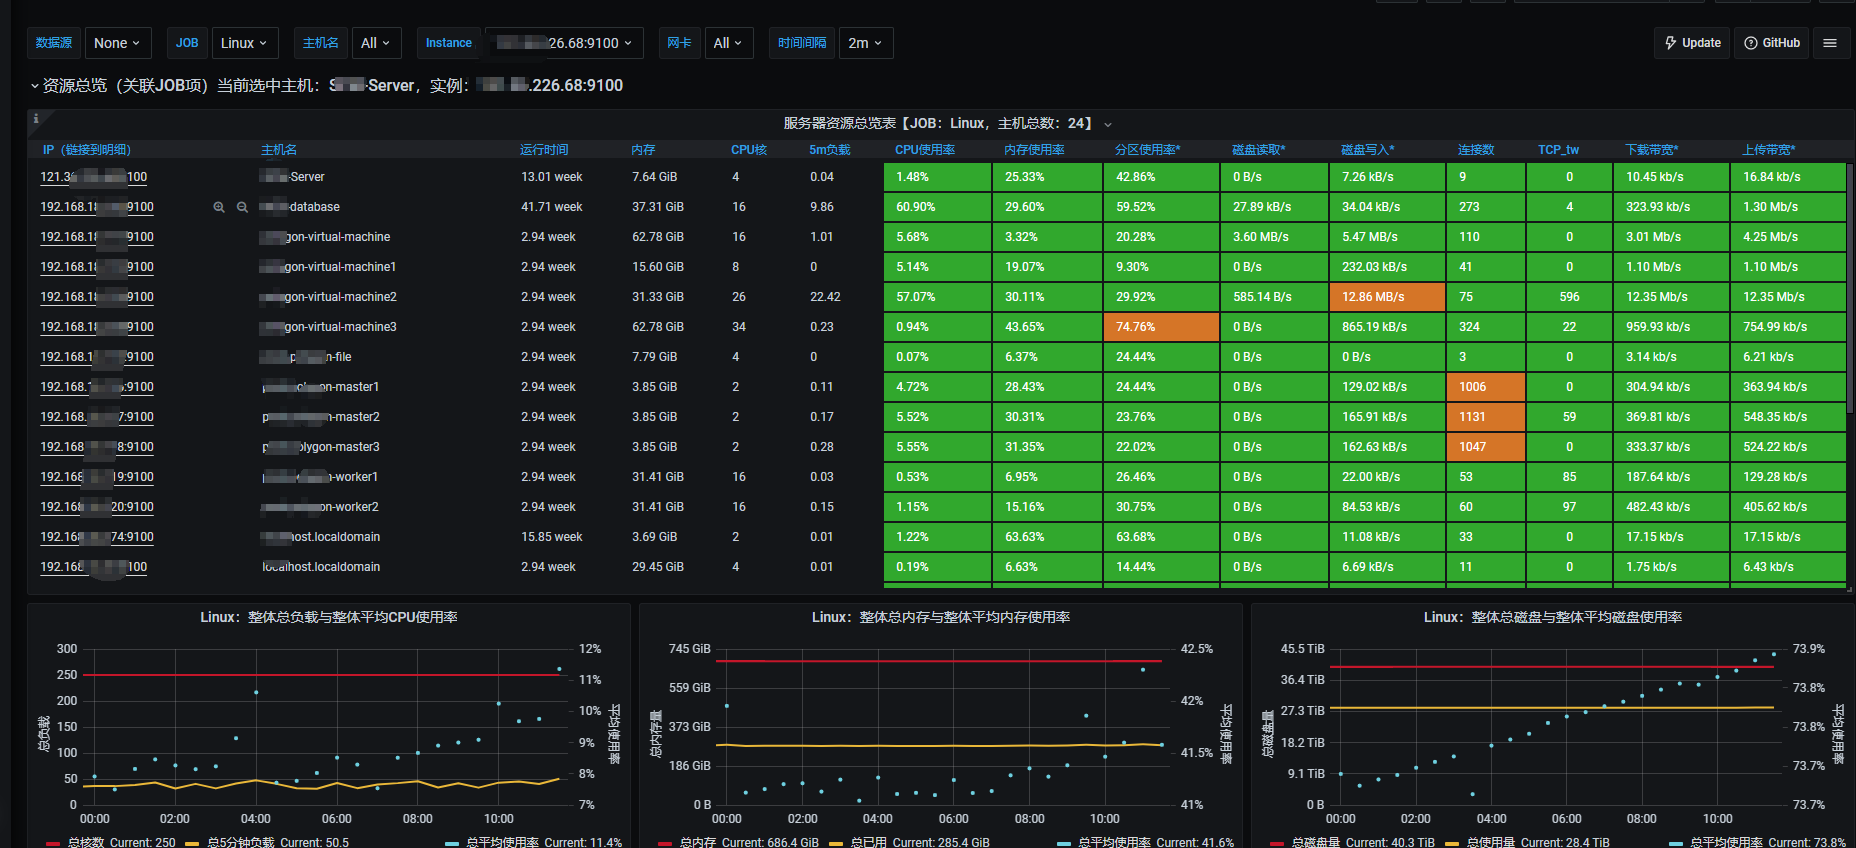Sort by the 下载带宽* column header

coord(1652,150)
